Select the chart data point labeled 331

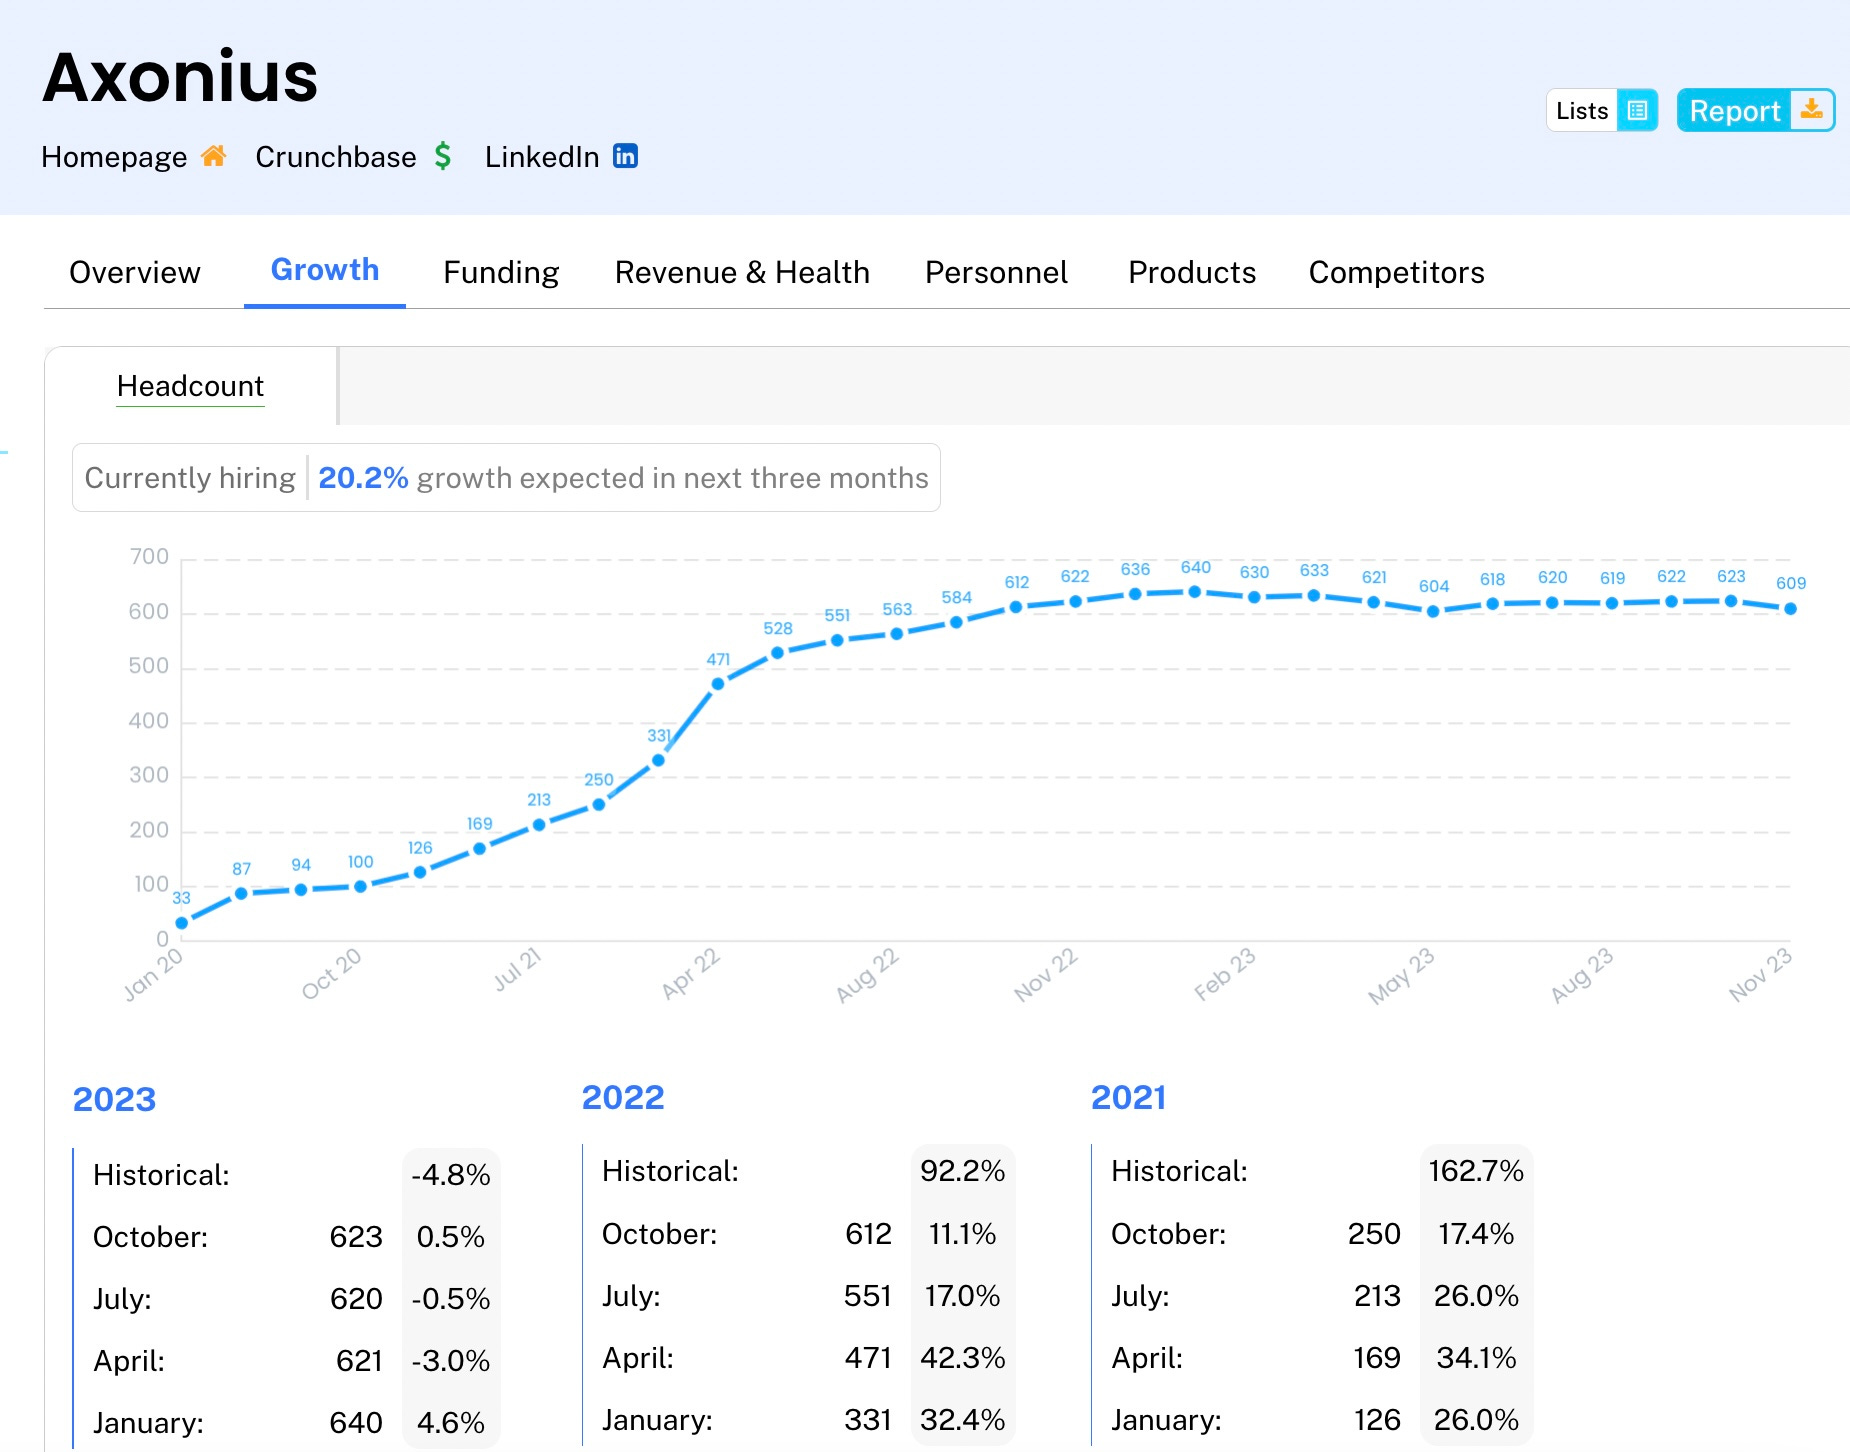pyautogui.click(x=658, y=760)
